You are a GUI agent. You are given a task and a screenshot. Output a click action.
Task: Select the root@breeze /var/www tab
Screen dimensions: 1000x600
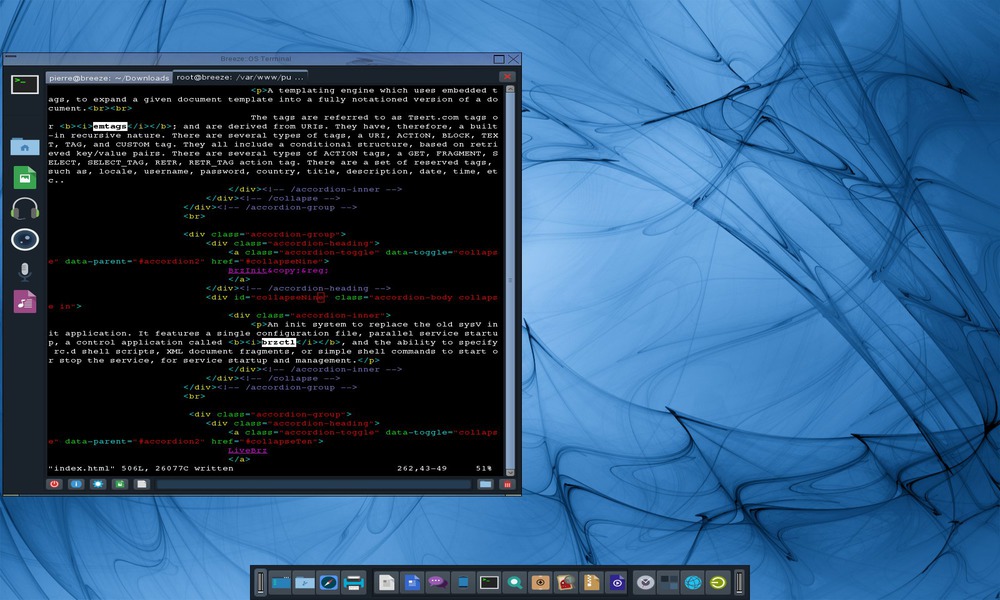tap(240, 77)
